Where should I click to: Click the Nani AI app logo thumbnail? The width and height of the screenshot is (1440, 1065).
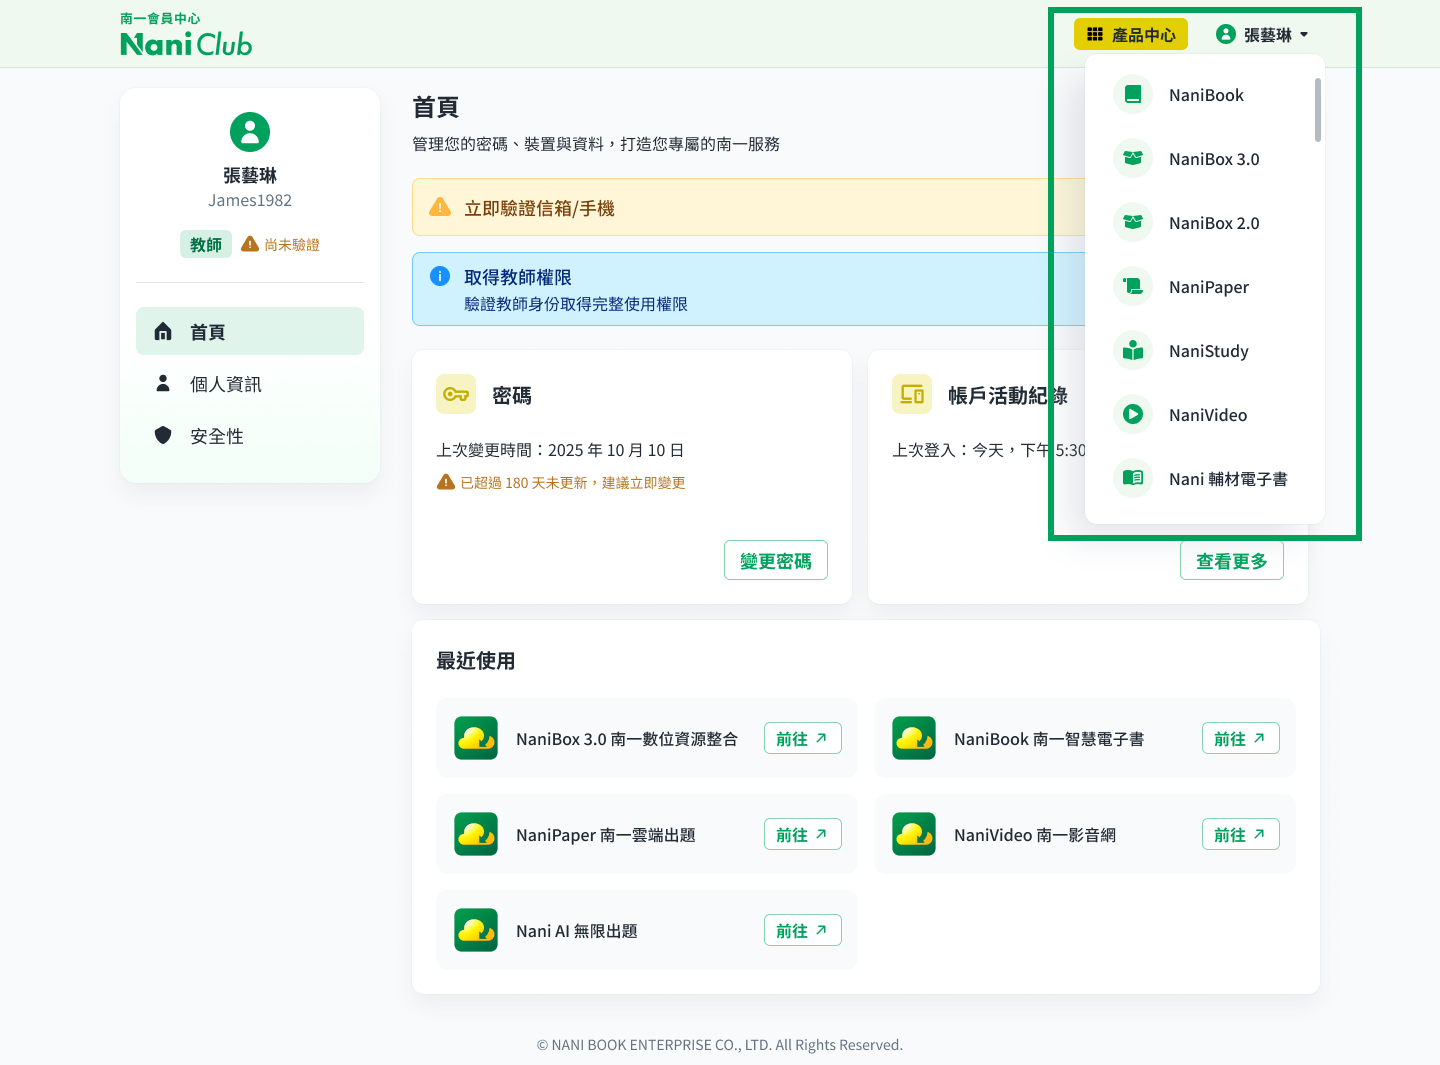pos(476,930)
